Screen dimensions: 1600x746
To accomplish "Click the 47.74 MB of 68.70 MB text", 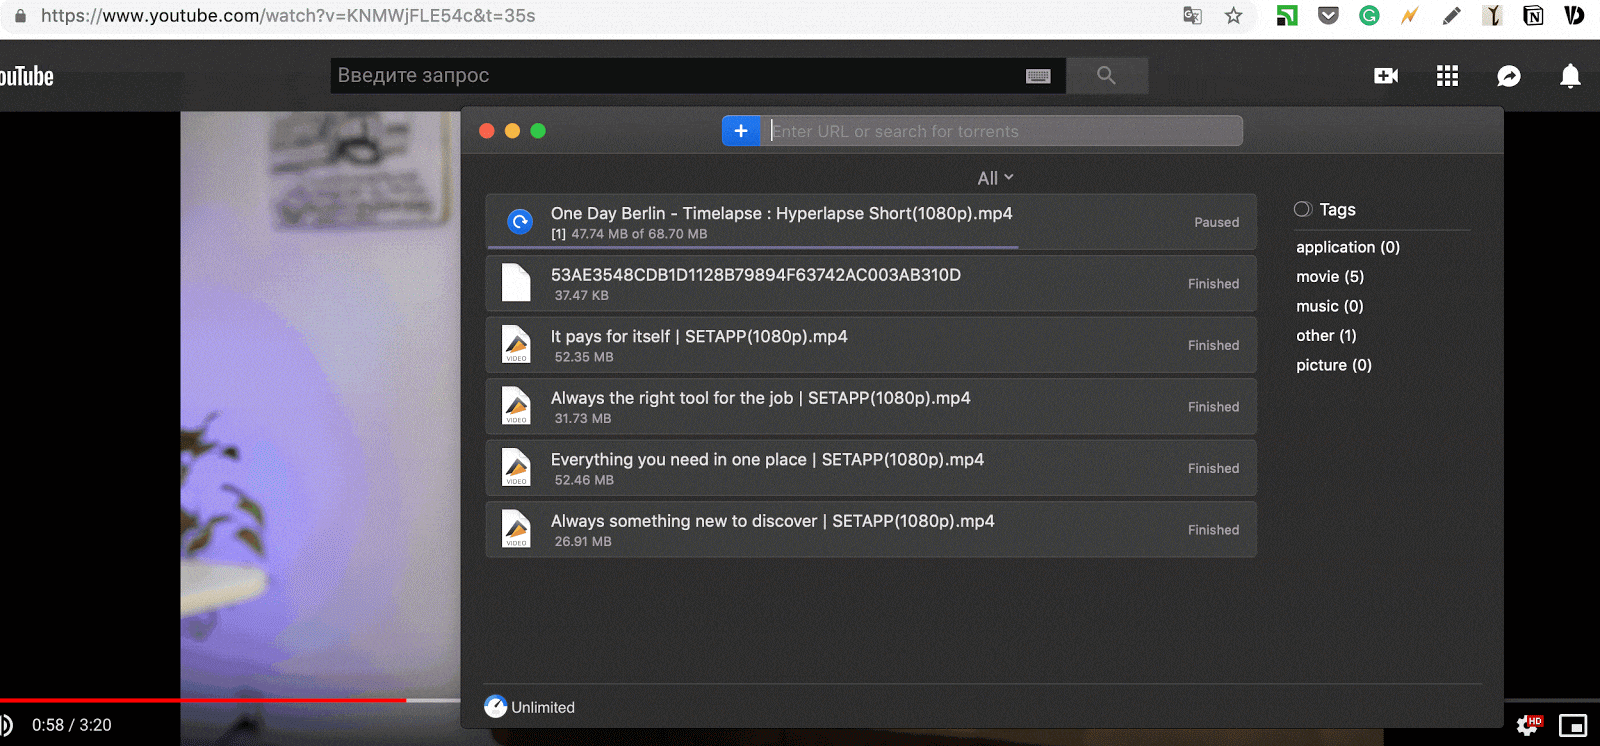I will click(x=639, y=234).
